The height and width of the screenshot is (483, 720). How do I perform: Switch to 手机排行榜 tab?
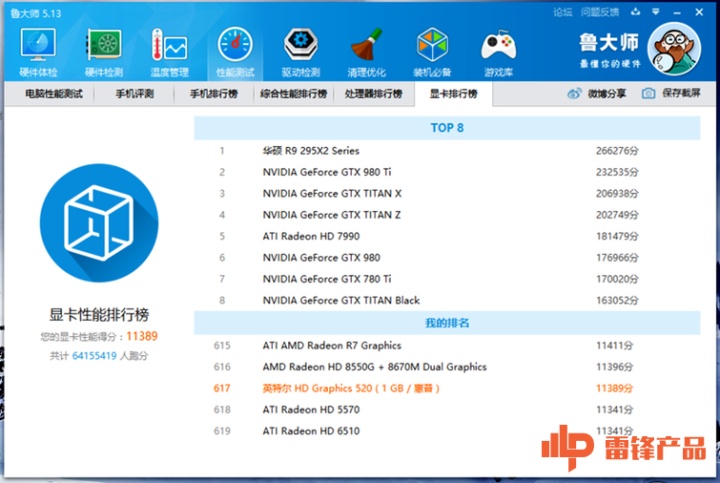pyautogui.click(x=214, y=94)
